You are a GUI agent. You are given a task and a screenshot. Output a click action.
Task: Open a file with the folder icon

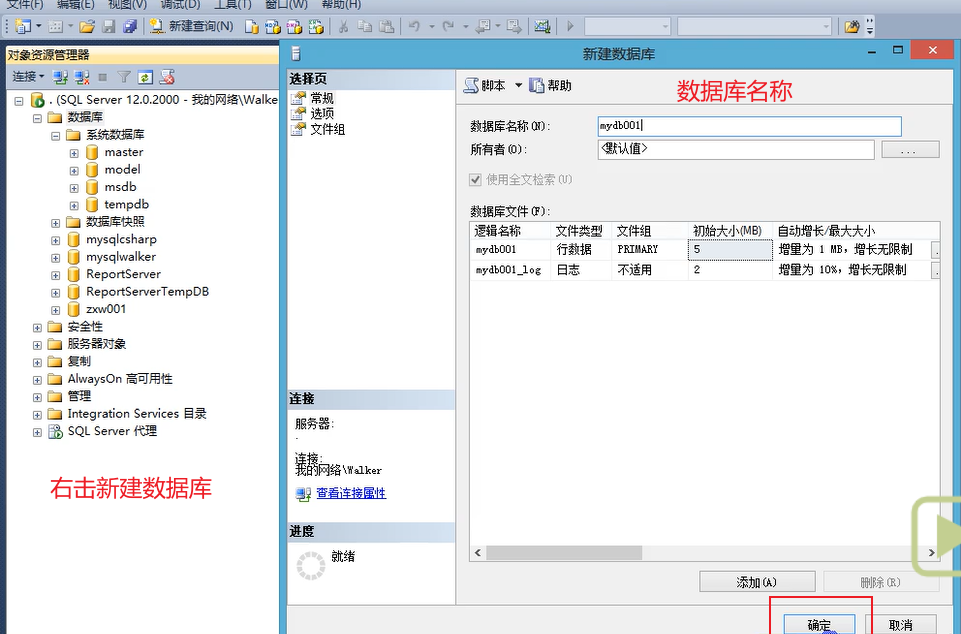click(x=87, y=26)
